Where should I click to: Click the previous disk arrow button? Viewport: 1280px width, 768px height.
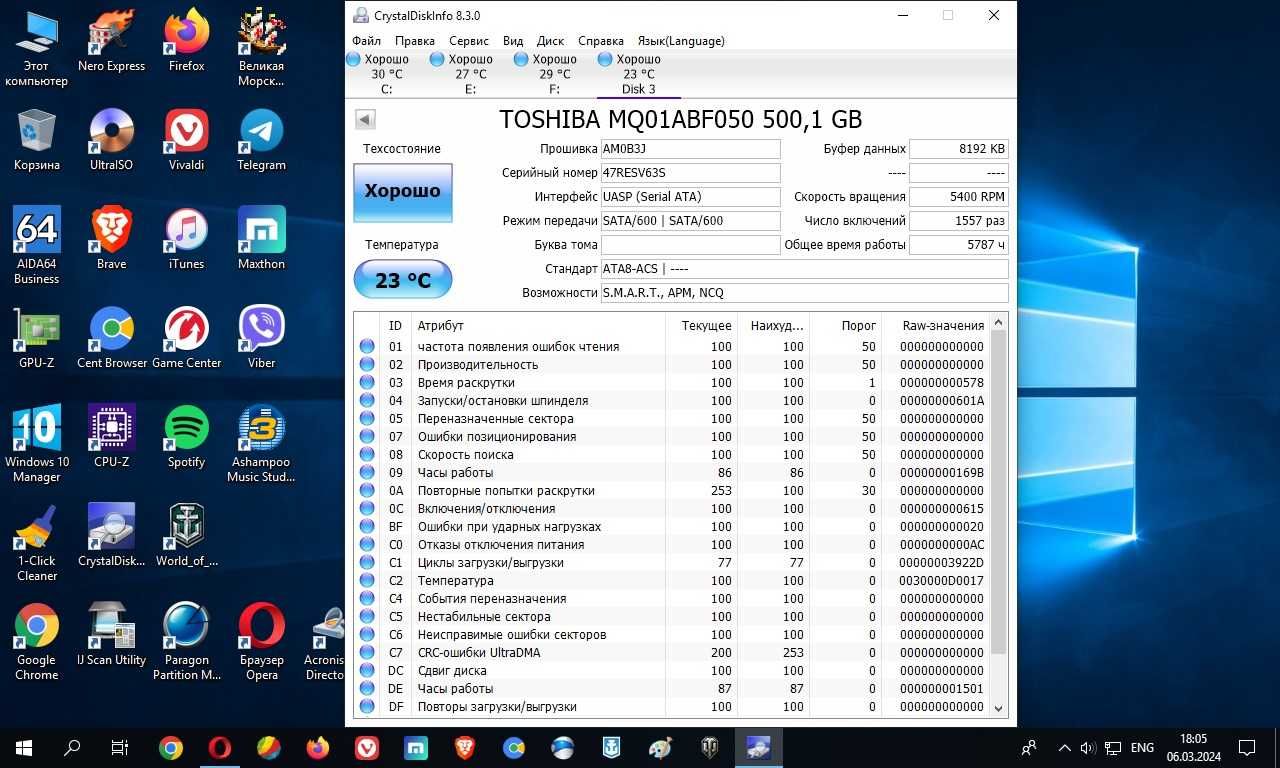pyautogui.click(x=365, y=120)
